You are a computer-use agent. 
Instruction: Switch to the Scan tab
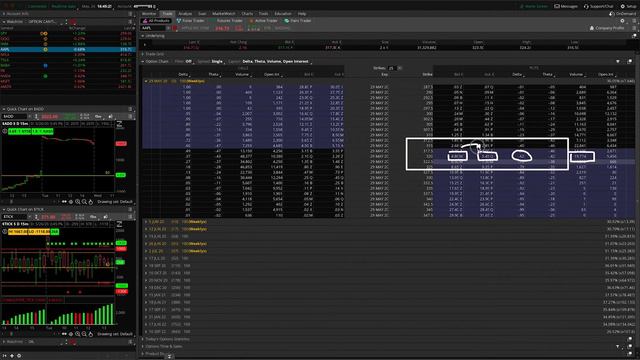coord(202,13)
